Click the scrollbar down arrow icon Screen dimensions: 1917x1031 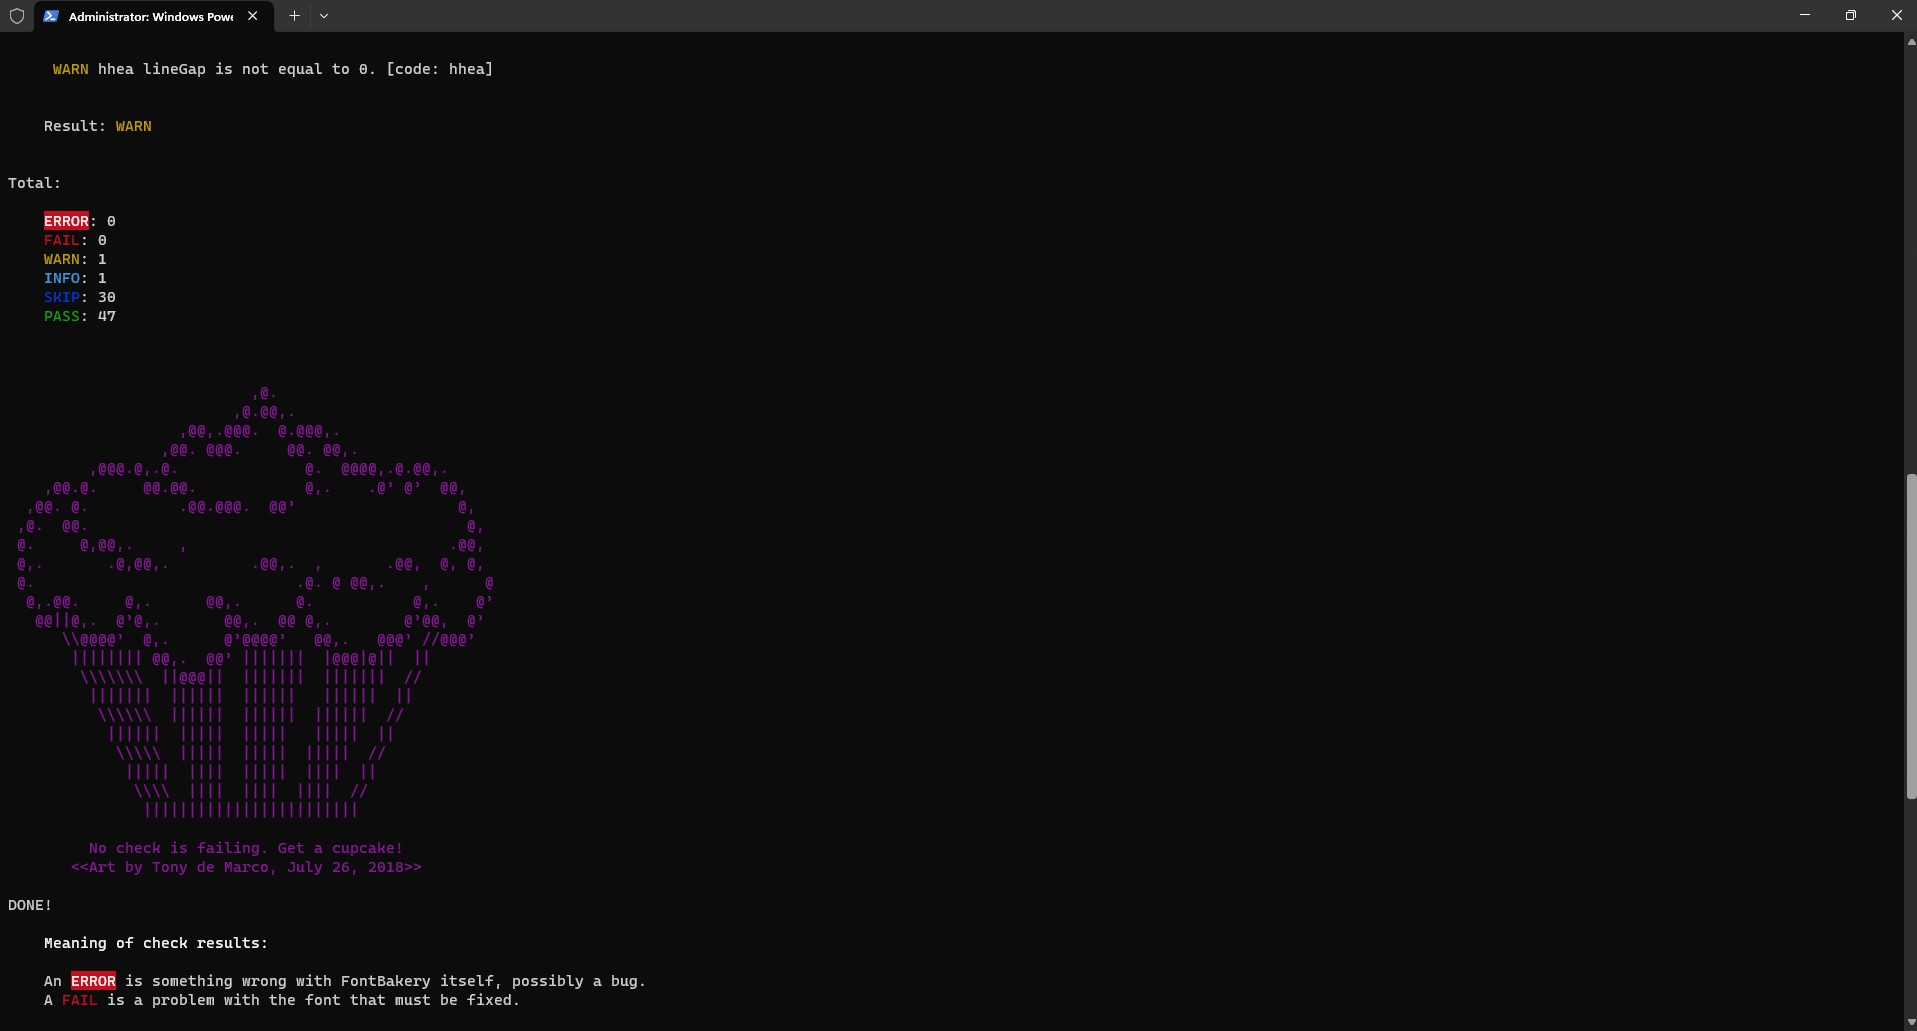coord(1909,1021)
